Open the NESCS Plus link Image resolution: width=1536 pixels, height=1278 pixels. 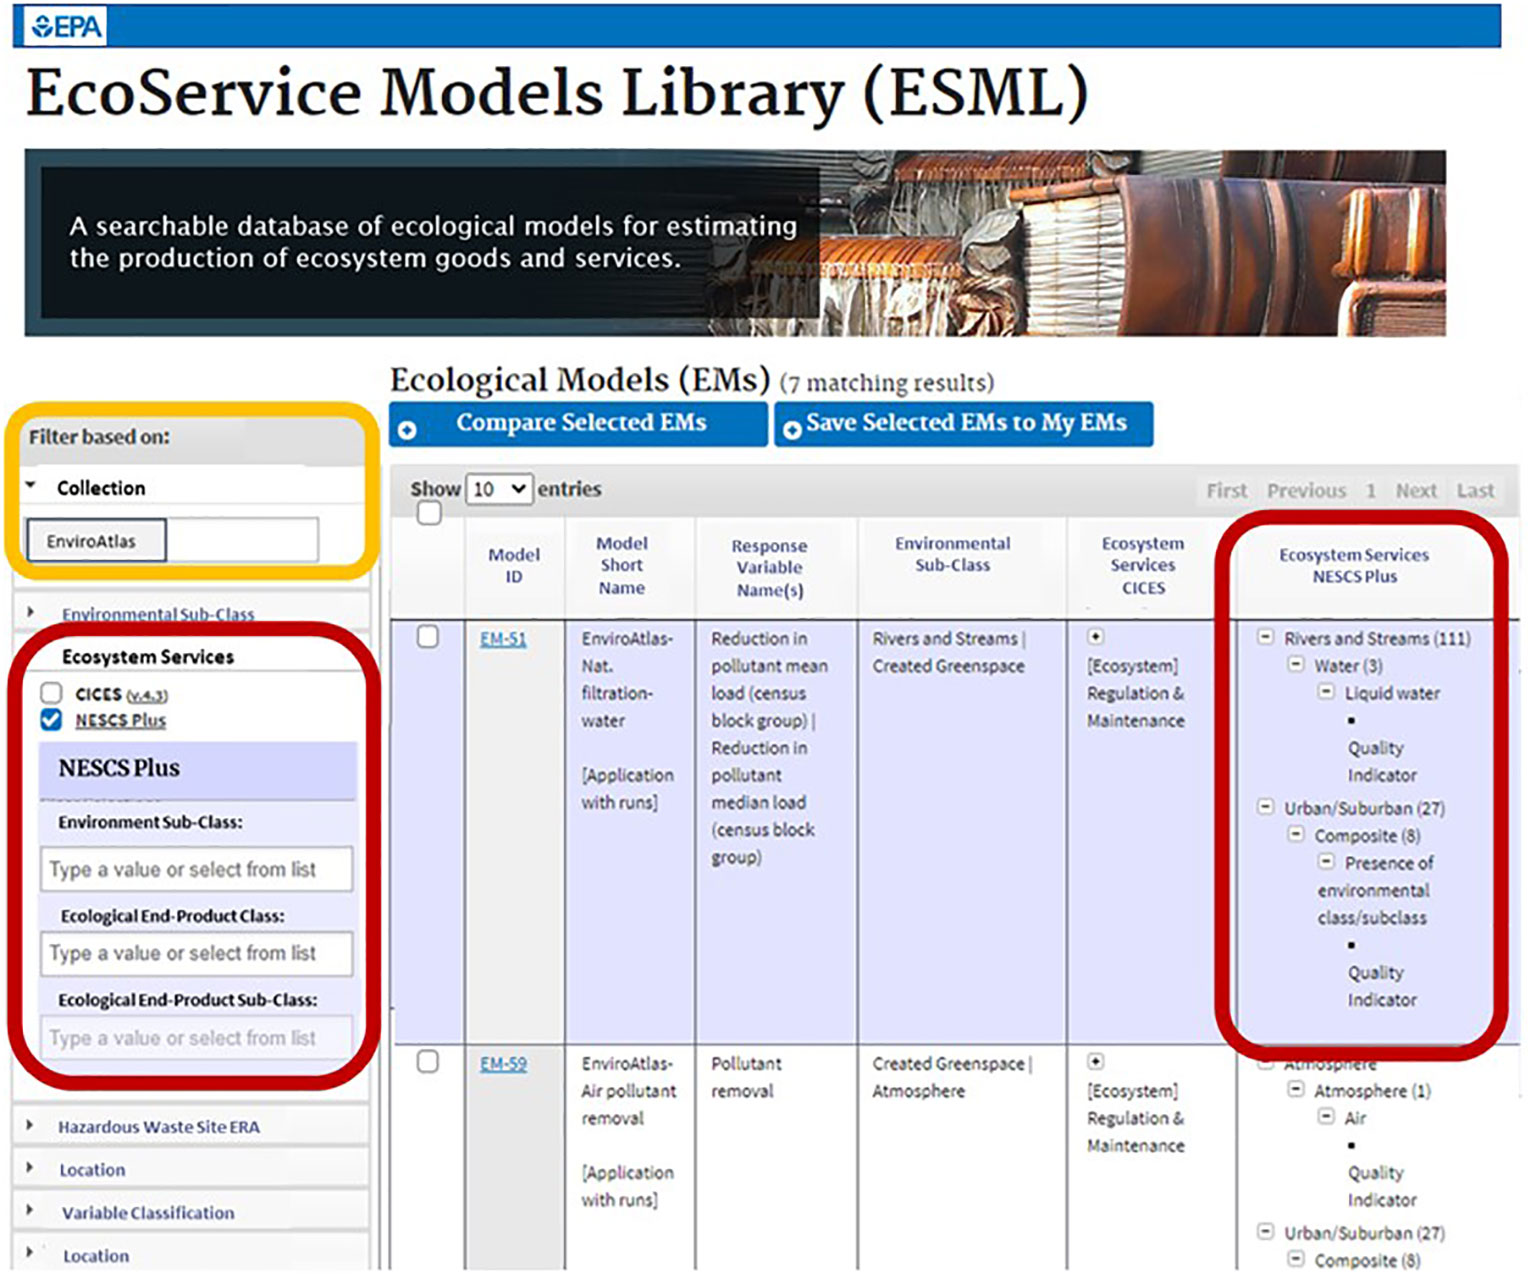click(x=120, y=720)
